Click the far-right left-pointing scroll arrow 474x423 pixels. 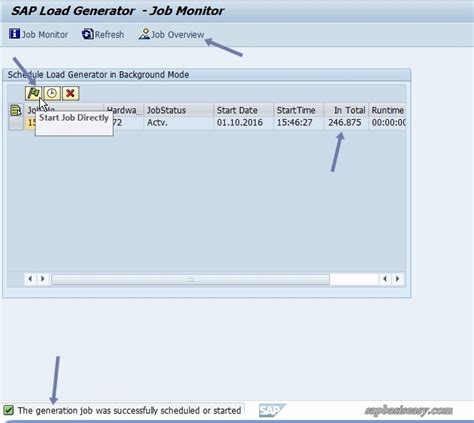385,279
